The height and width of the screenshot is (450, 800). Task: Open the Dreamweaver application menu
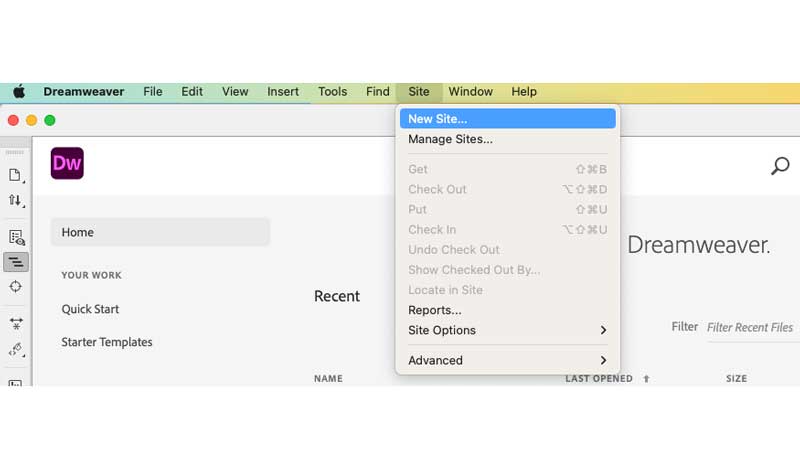click(84, 92)
